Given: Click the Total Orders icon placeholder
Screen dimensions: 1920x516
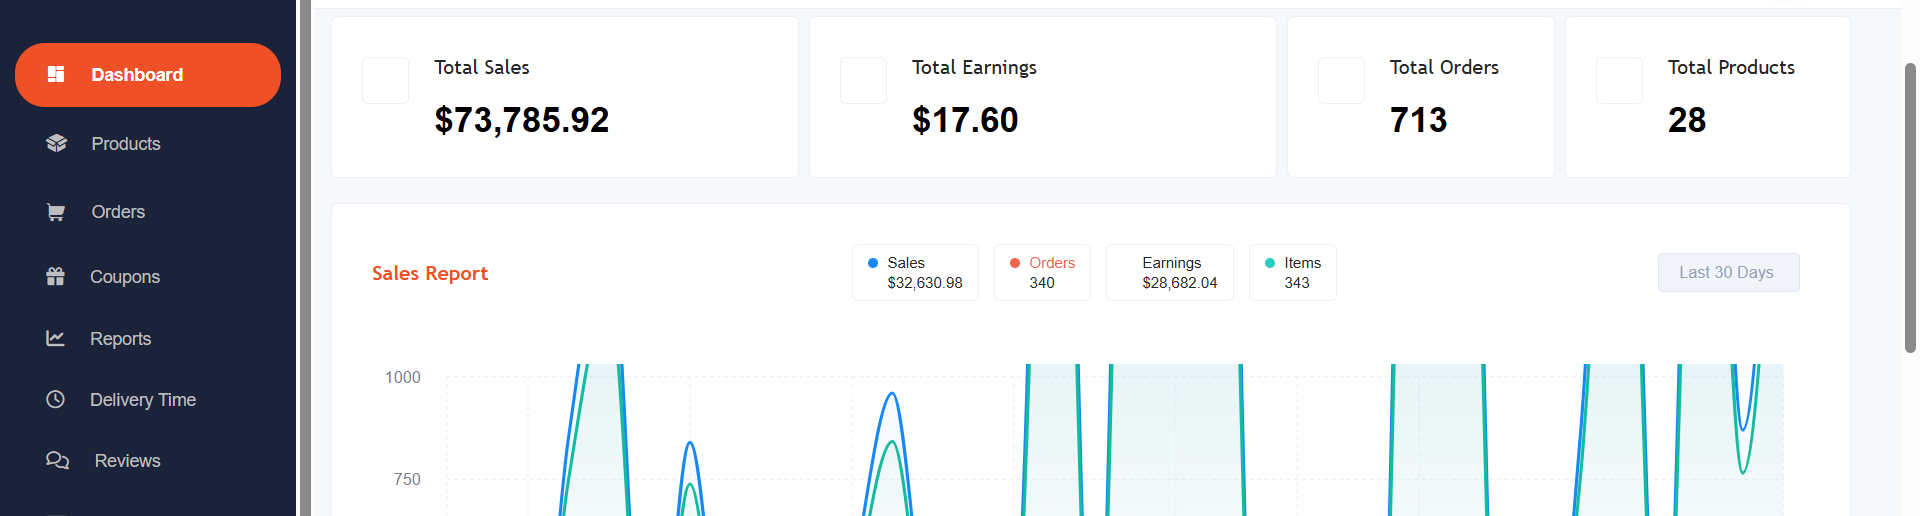Looking at the screenshot, I should 1341,80.
